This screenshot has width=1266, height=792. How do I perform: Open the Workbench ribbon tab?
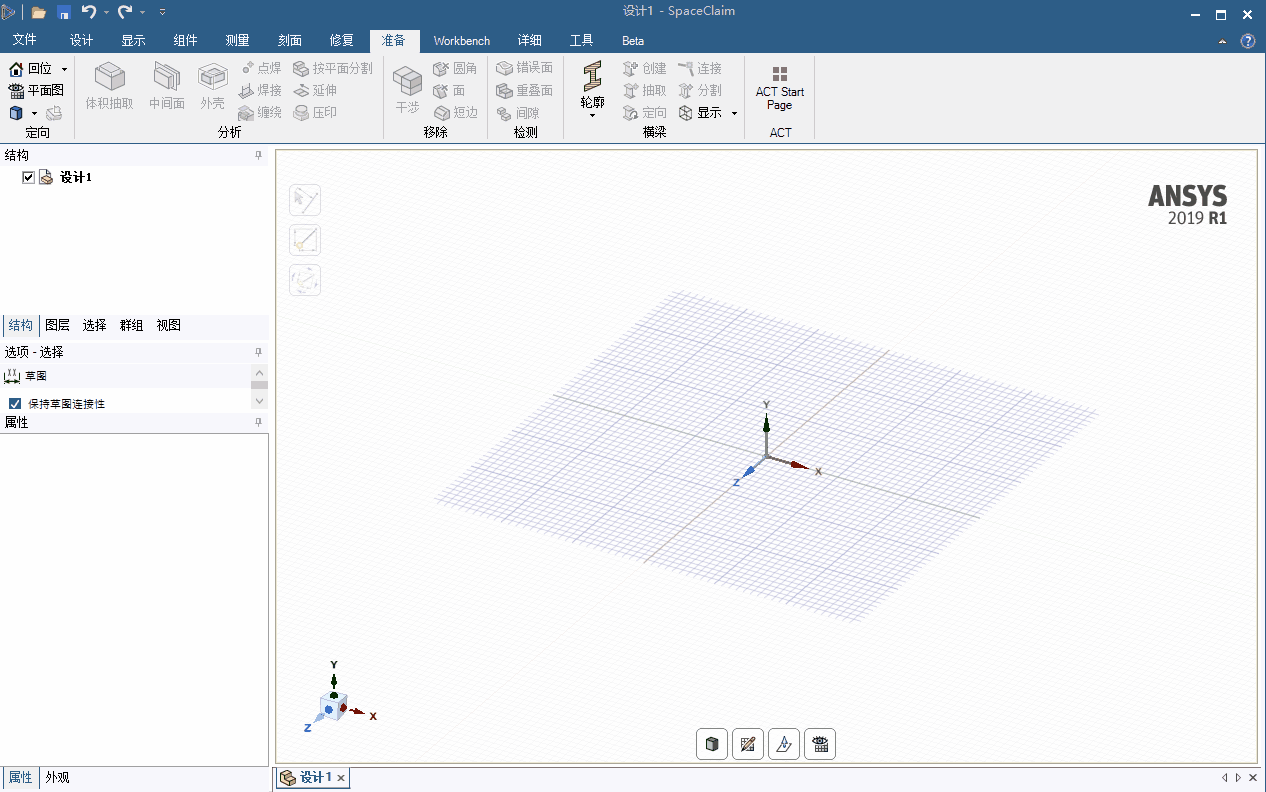[462, 41]
